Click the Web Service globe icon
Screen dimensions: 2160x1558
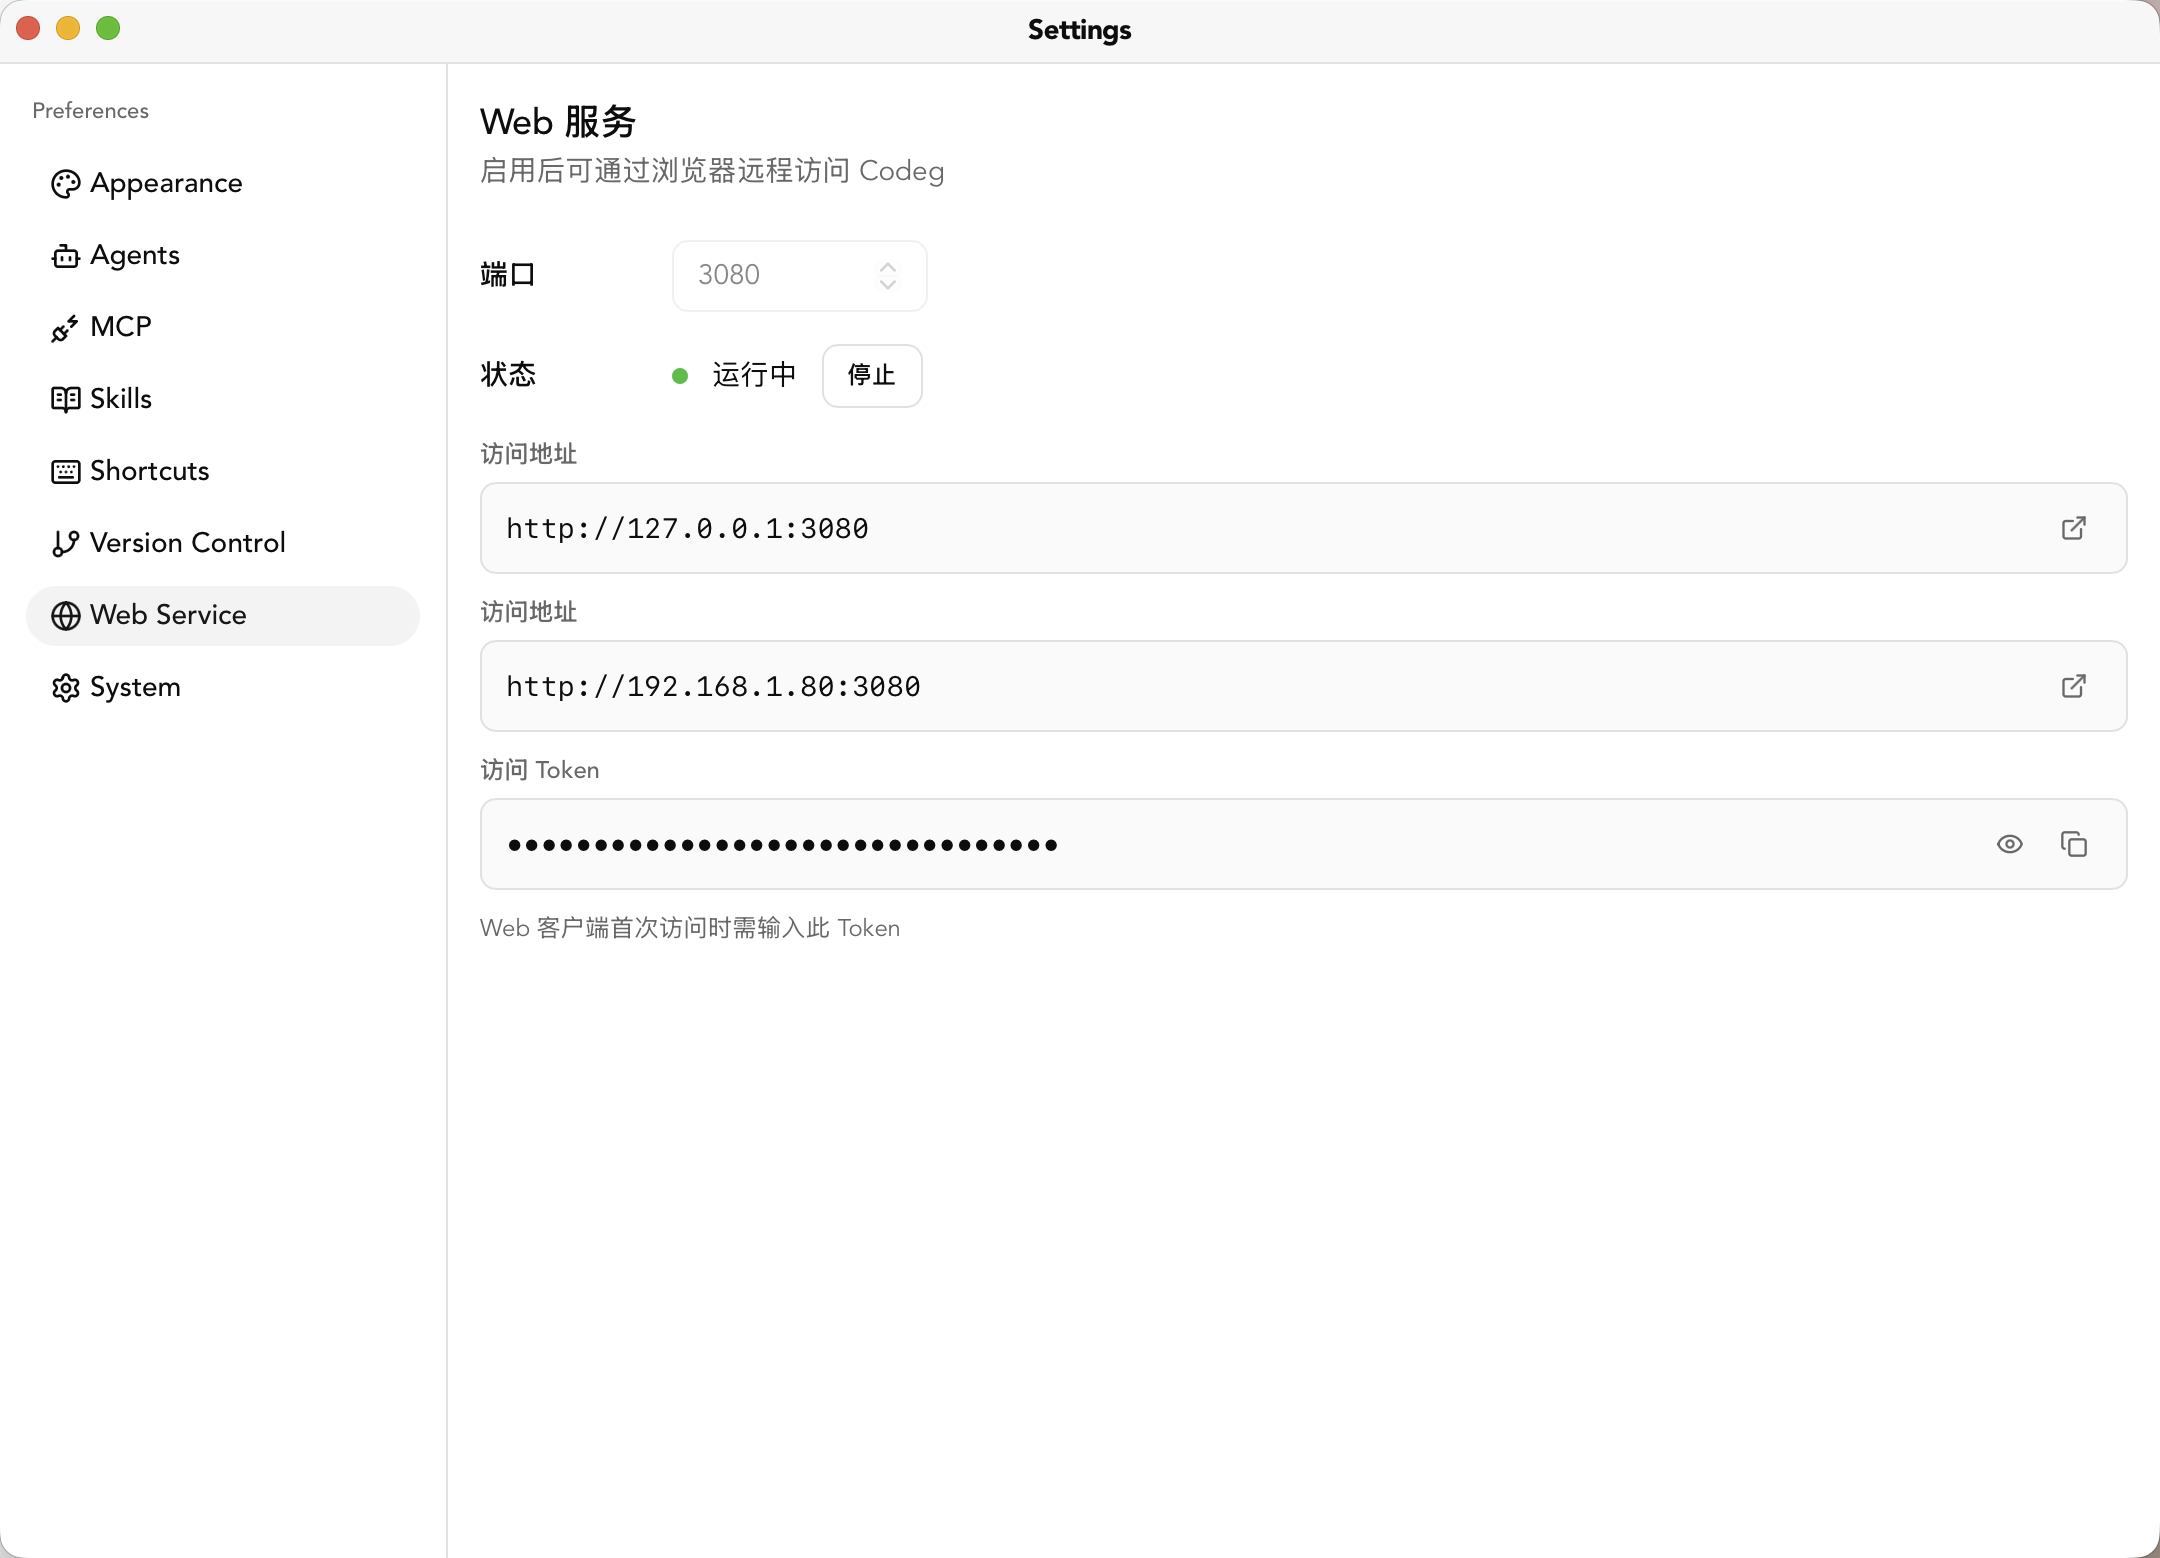click(x=65, y=616)
